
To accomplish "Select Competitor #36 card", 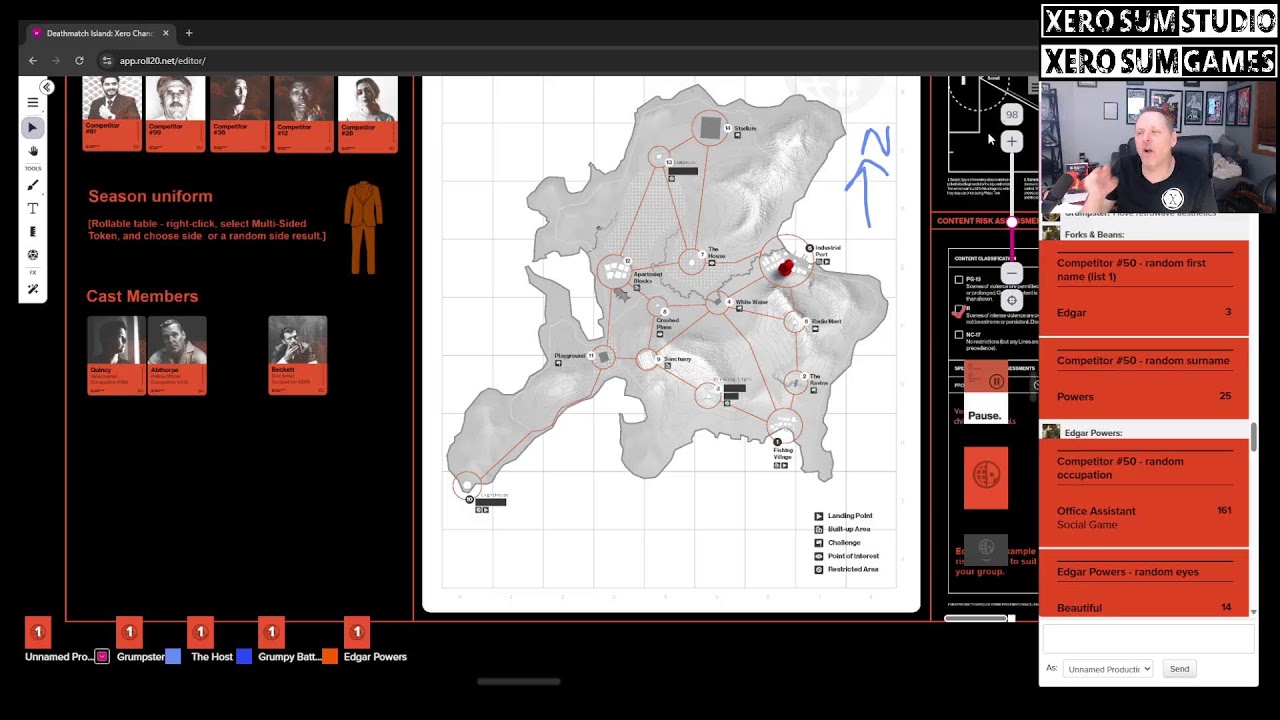I will click(x=239, y=114).
